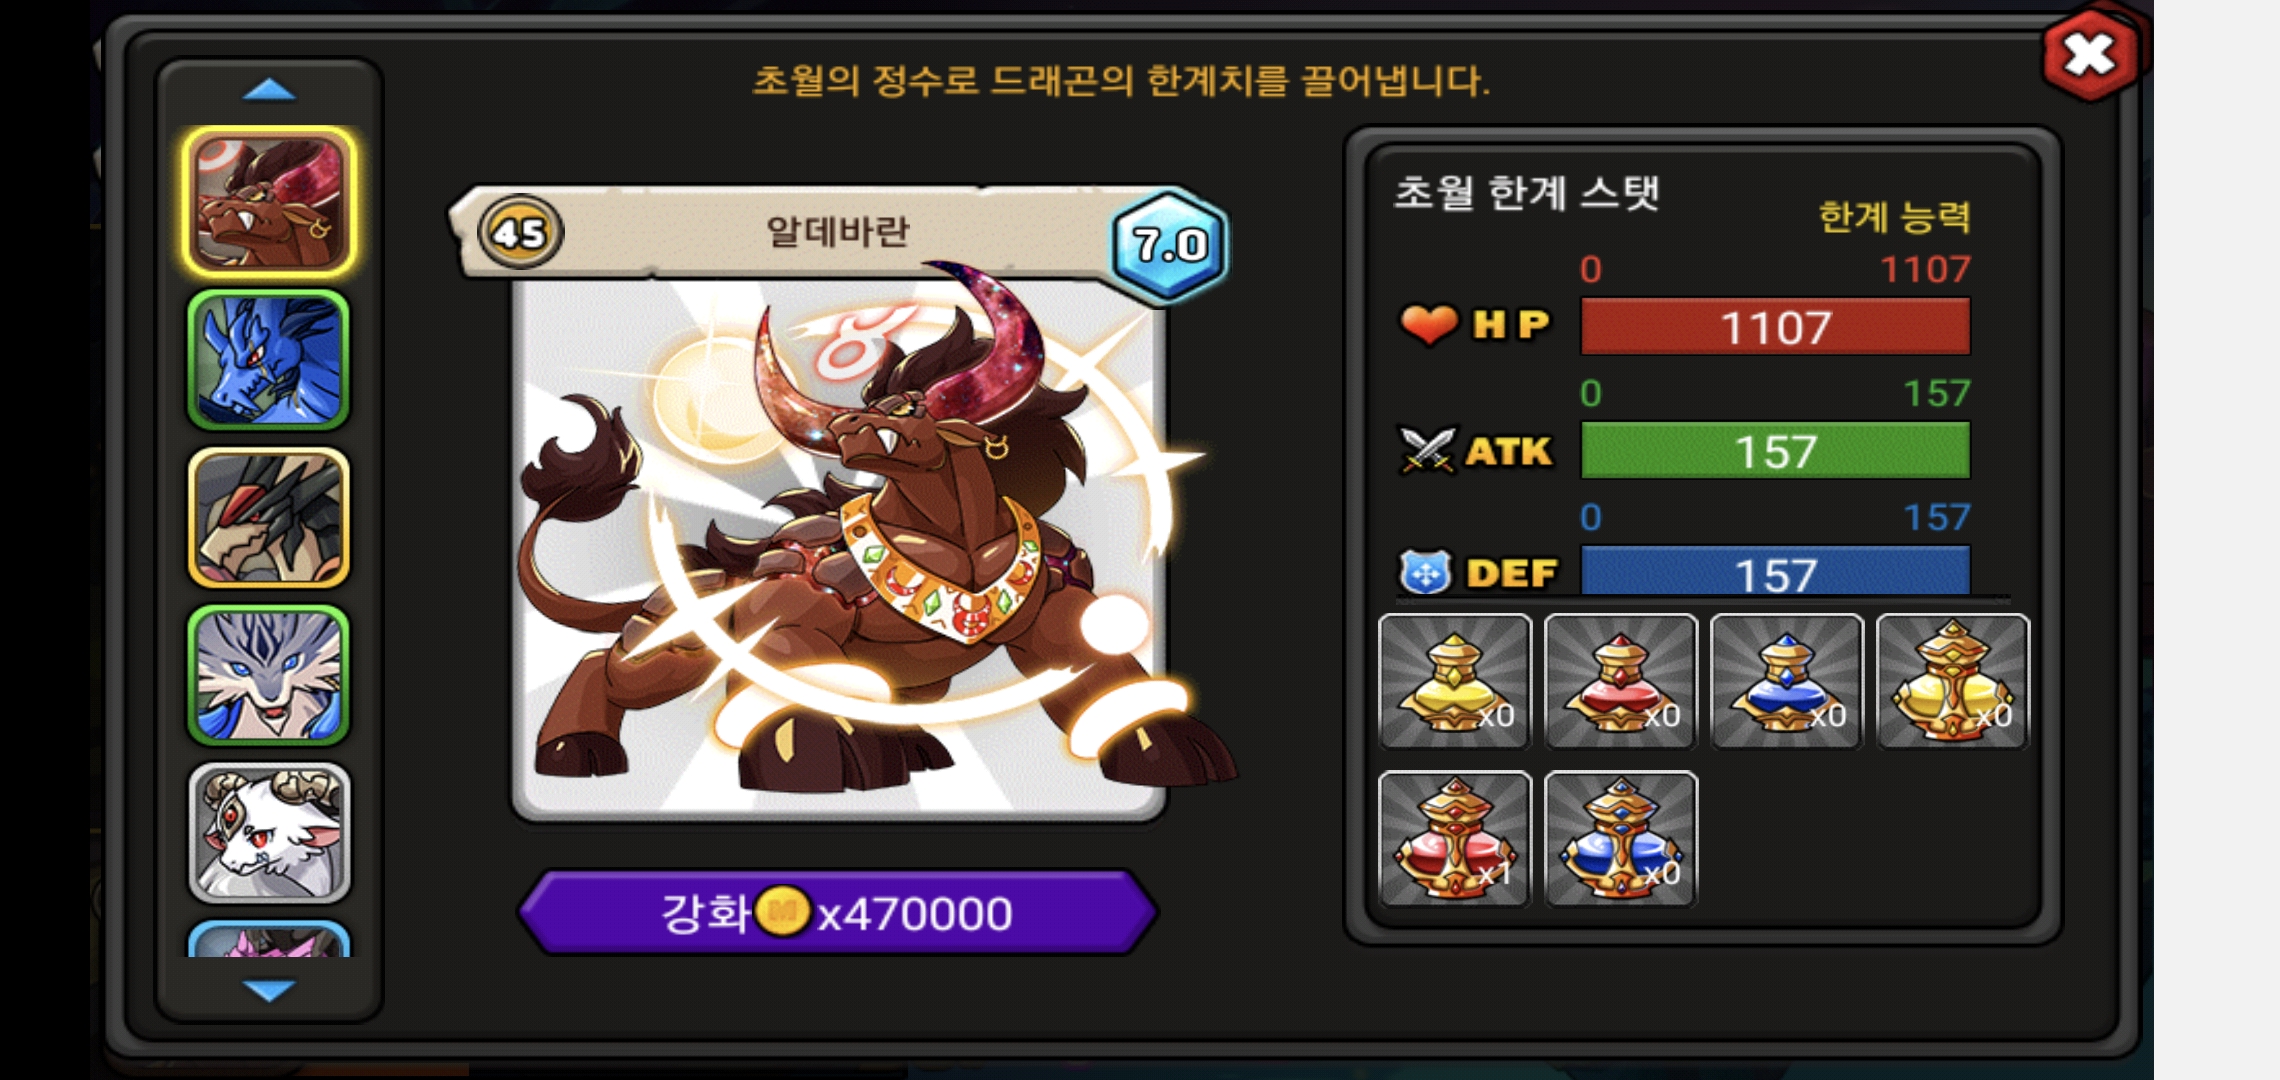Choose the black armored dragon portrait
This screenshot has height=1080, width=2280.
(x=268, y=517)
